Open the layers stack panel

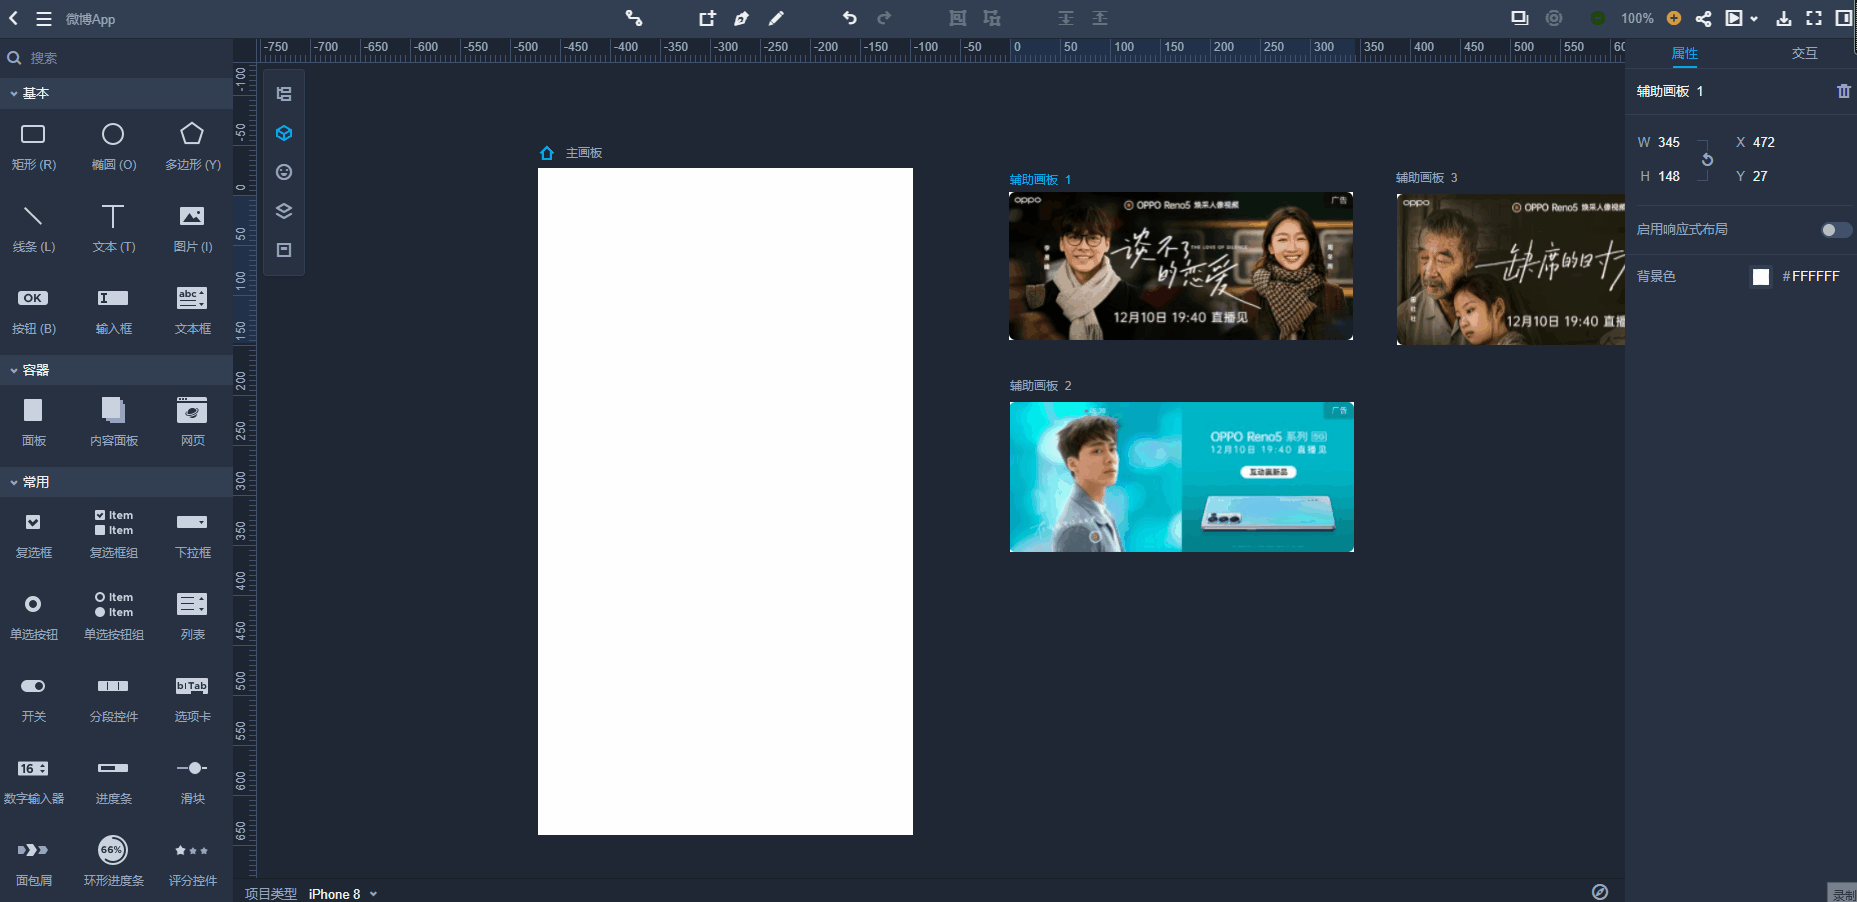[284, 211]
